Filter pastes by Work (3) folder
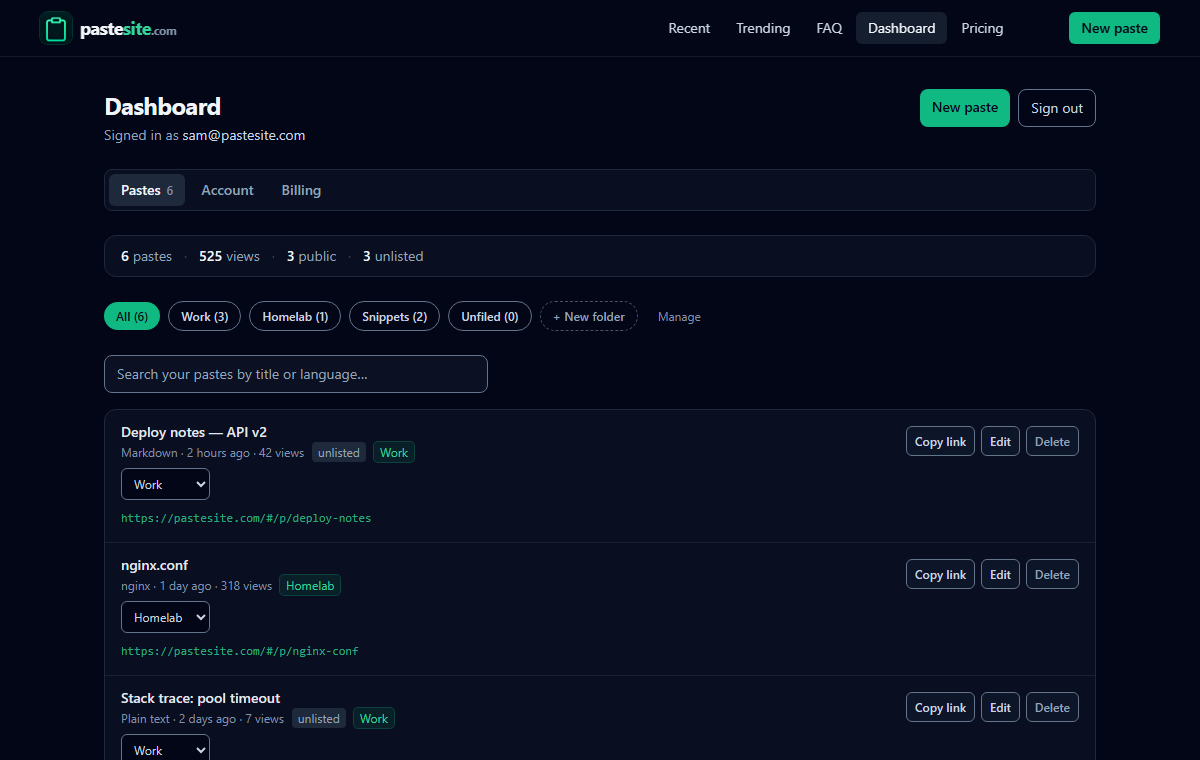This screenshot has height=760, width=1200. click(x=205, y=316)
